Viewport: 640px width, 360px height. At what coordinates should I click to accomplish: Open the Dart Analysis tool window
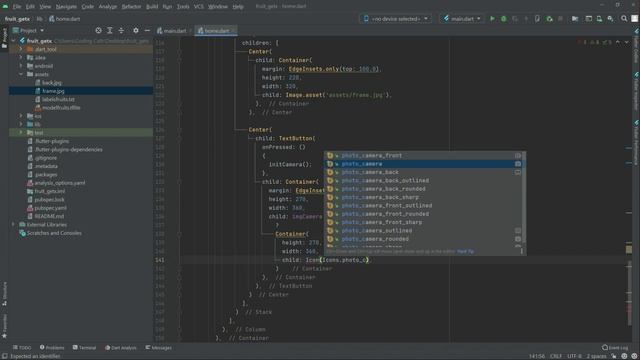[x=120, y=348]
